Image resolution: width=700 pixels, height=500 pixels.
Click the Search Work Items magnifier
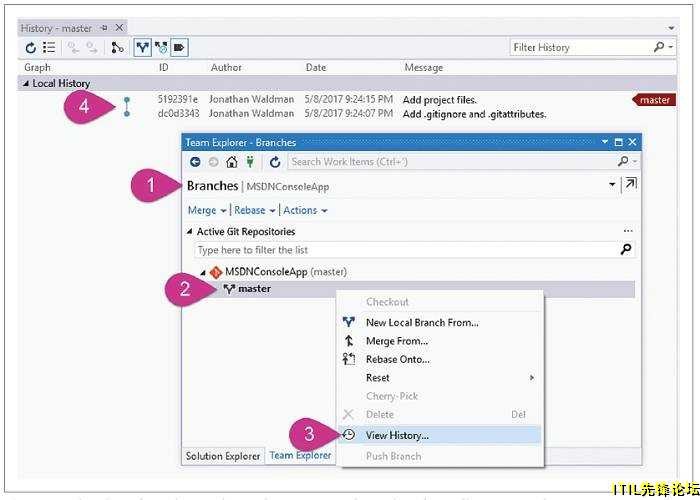[x=623, y=161]
